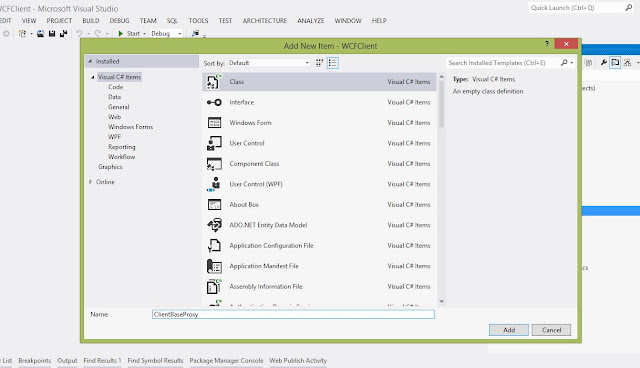Switch to the Output tab
Image resolution: width=640 pixels, height=368 pixels.
click(67, 361)
